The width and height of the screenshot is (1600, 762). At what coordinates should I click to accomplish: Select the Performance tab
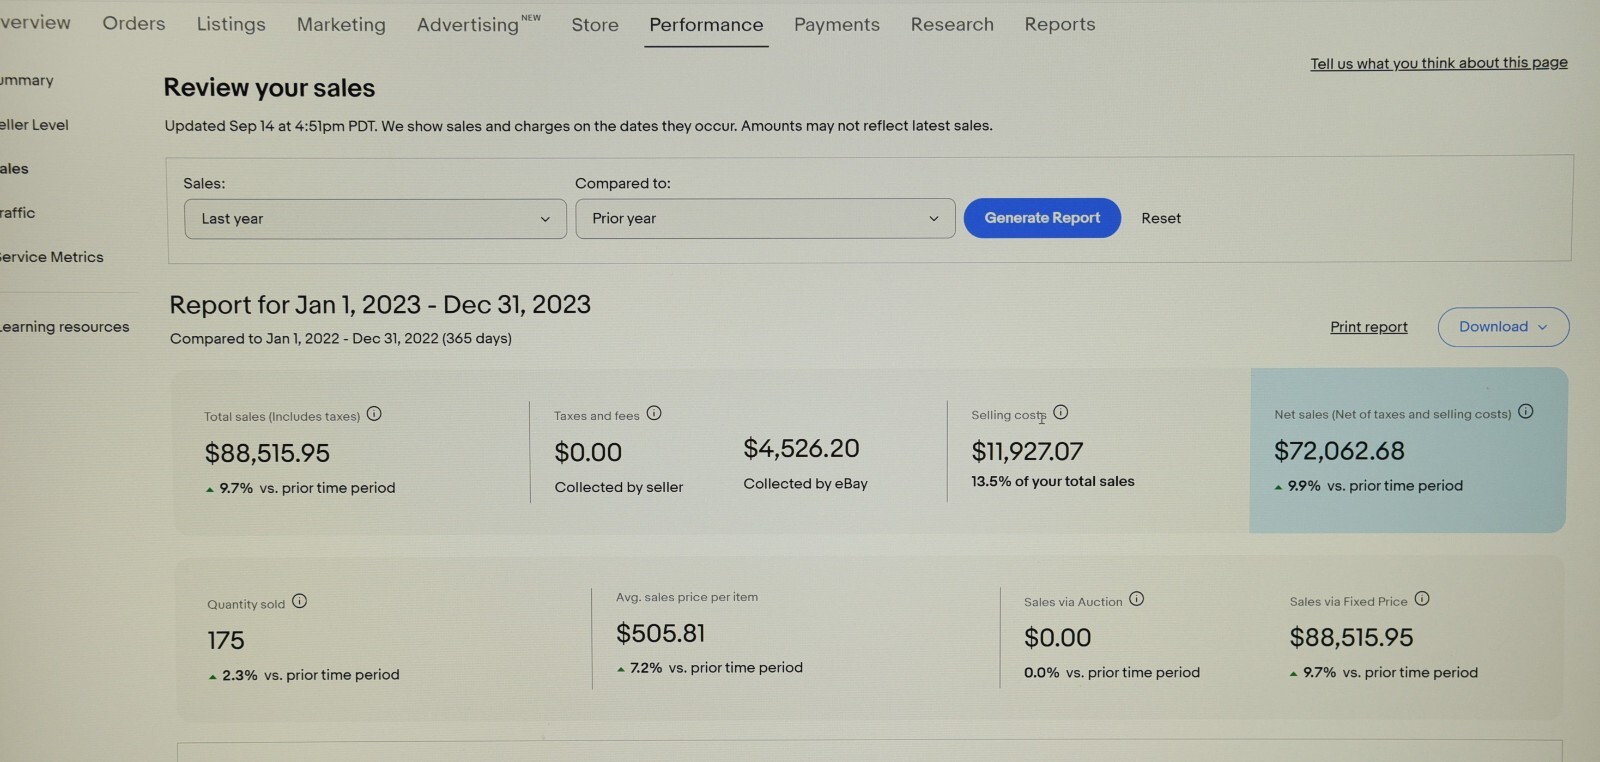coord(706,25)
